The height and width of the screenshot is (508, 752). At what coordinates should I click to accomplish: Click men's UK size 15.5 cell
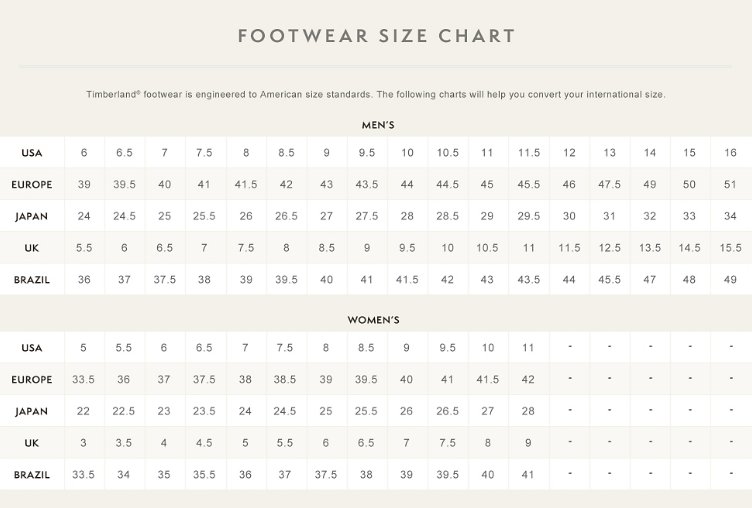(x=730, y=248)
